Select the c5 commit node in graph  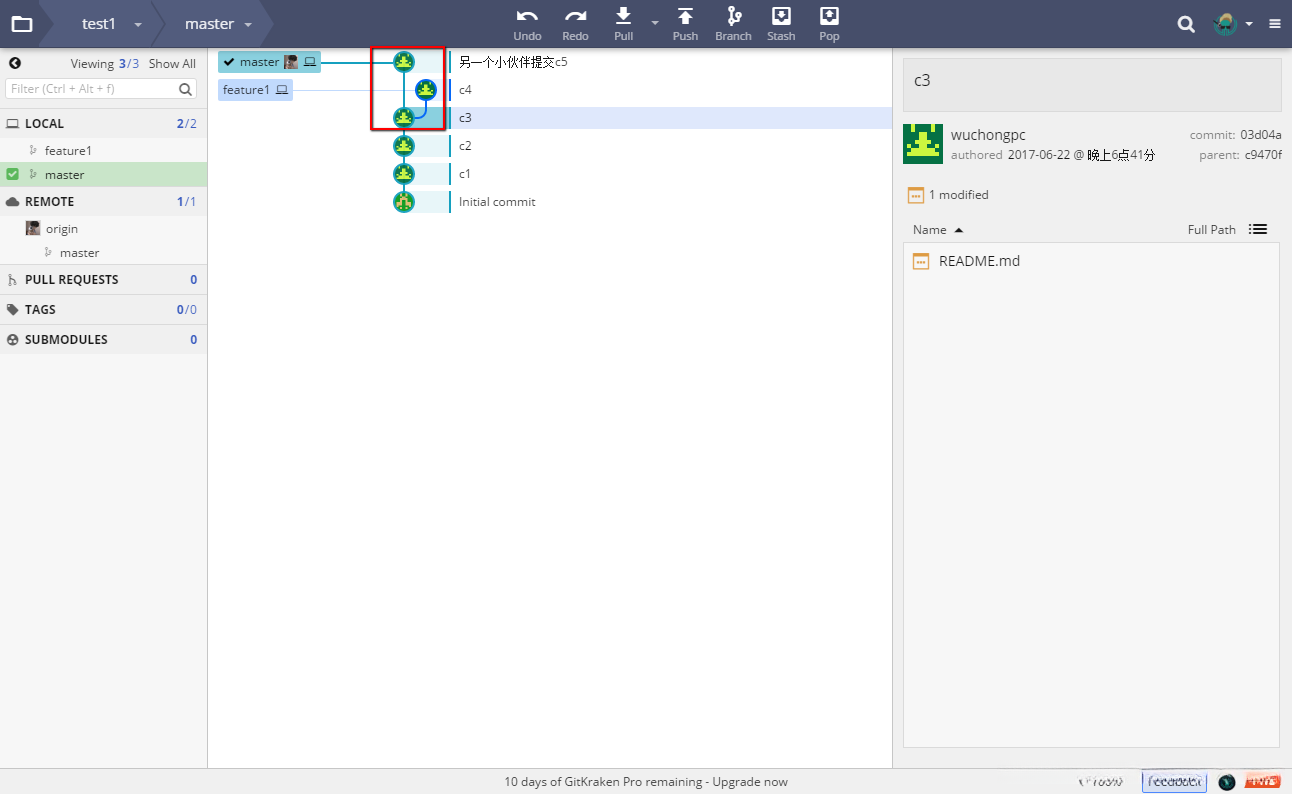pyautogui.click(x=403, y=62)
